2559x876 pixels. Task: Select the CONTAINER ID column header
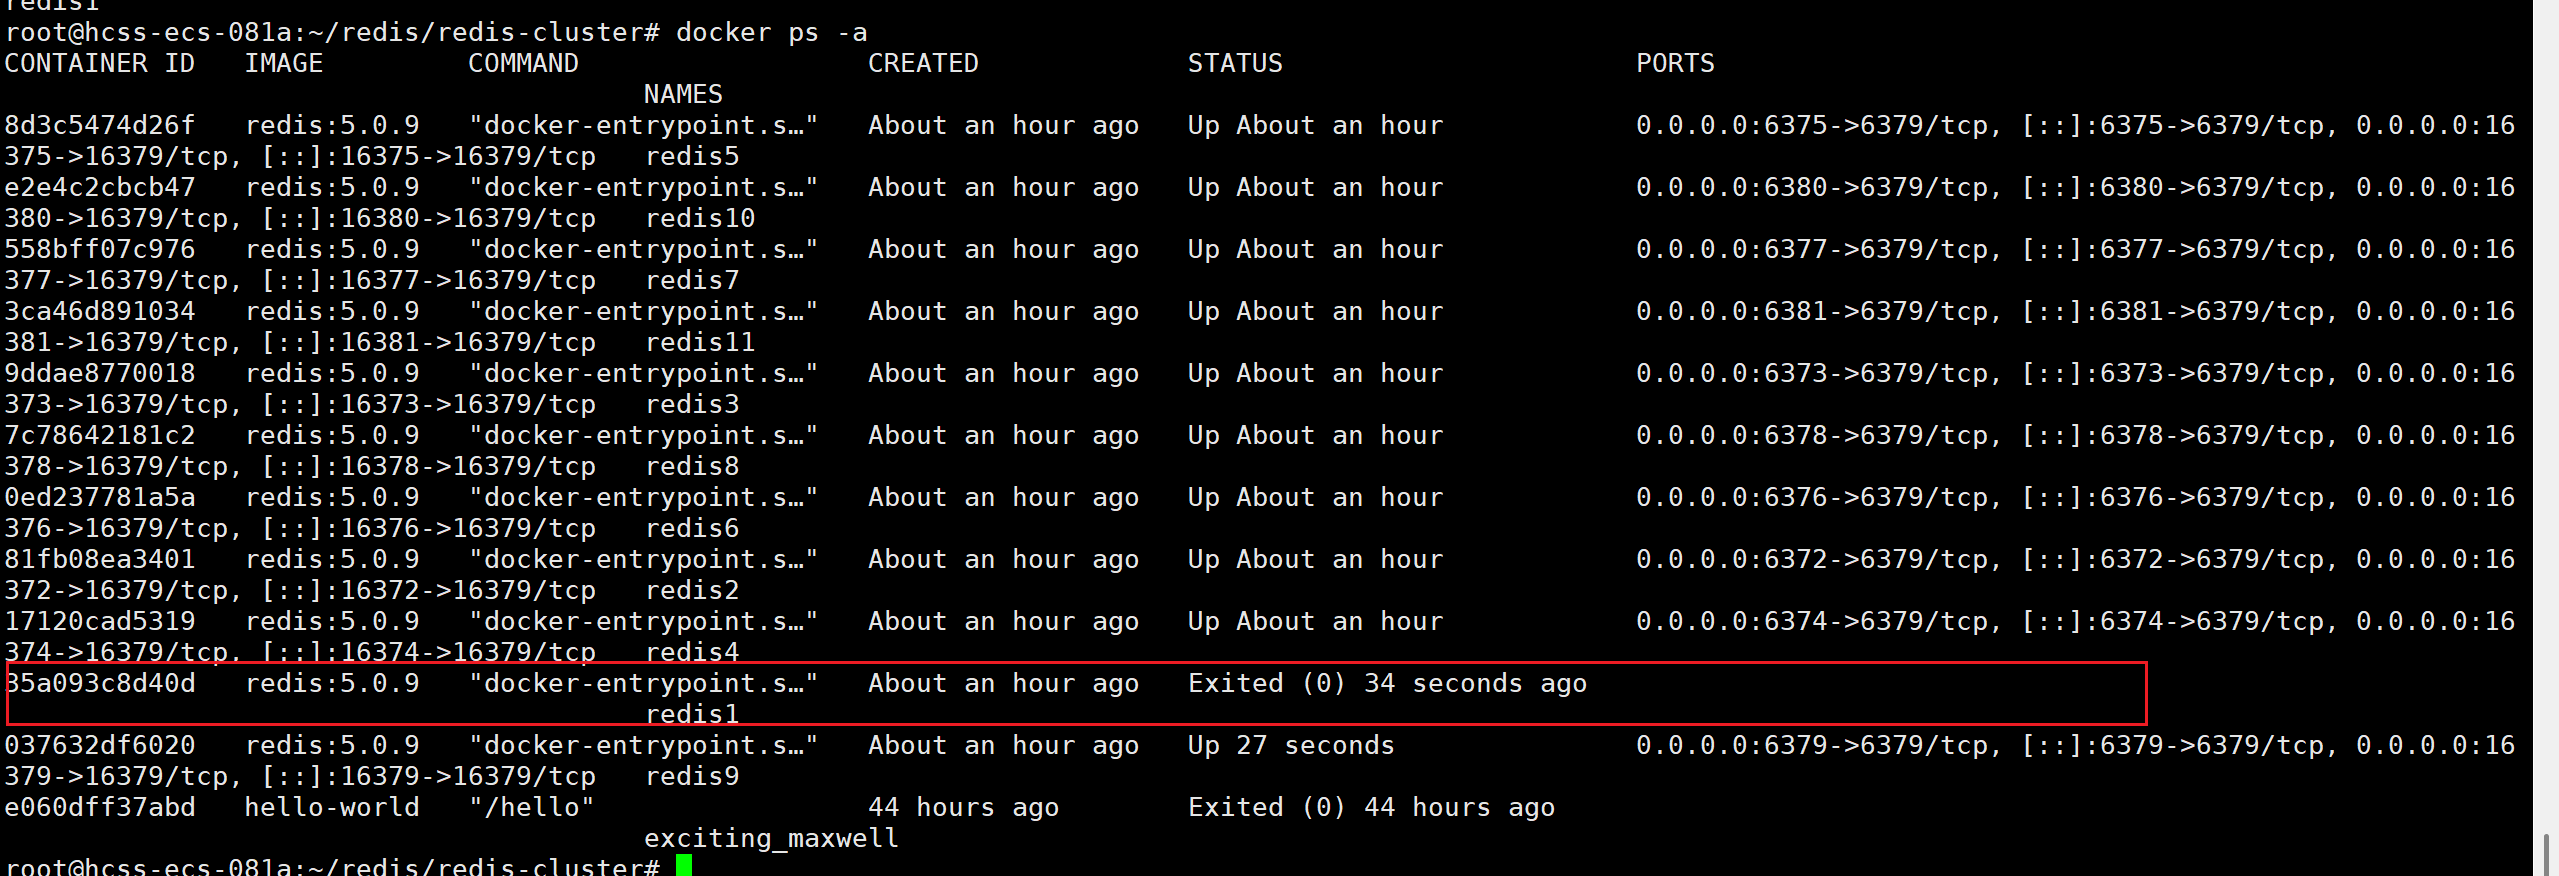pyautogui.click(x=100, y=64)
